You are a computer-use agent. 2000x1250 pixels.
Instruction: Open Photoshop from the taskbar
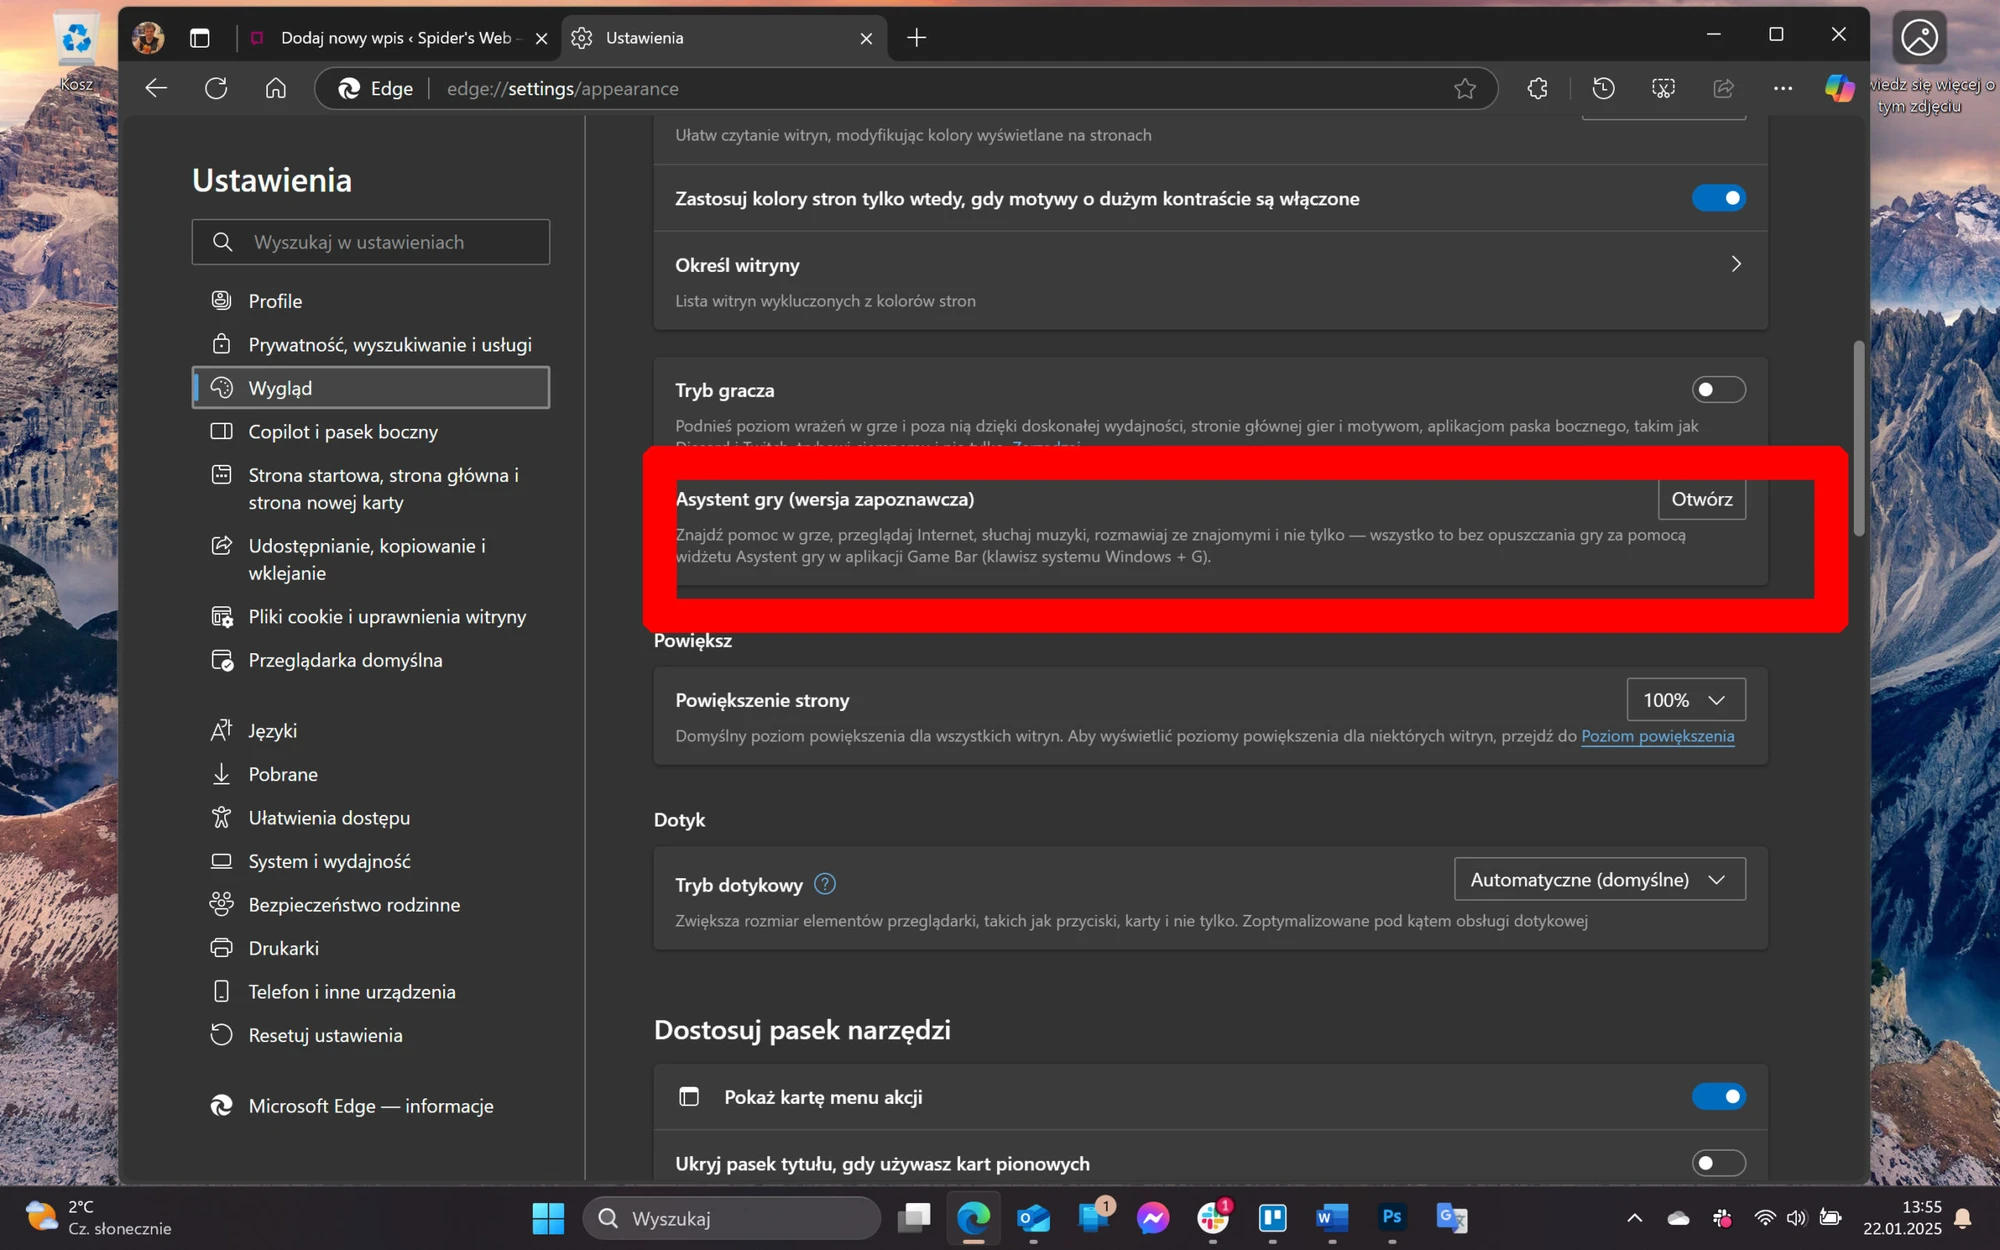click(1392, 1217)
